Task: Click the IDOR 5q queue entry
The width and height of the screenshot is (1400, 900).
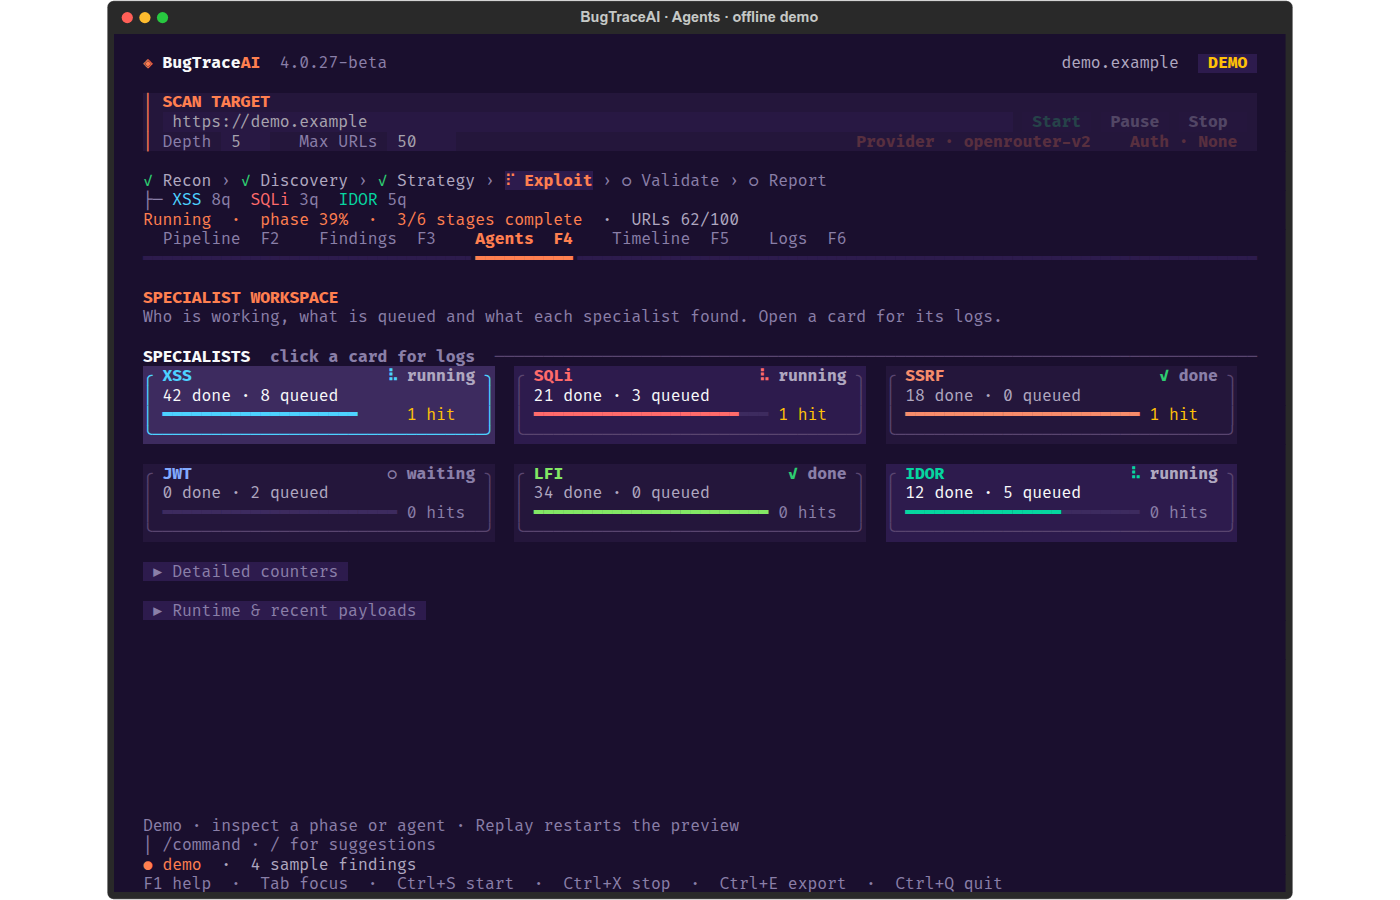Action: click(373, 200)
